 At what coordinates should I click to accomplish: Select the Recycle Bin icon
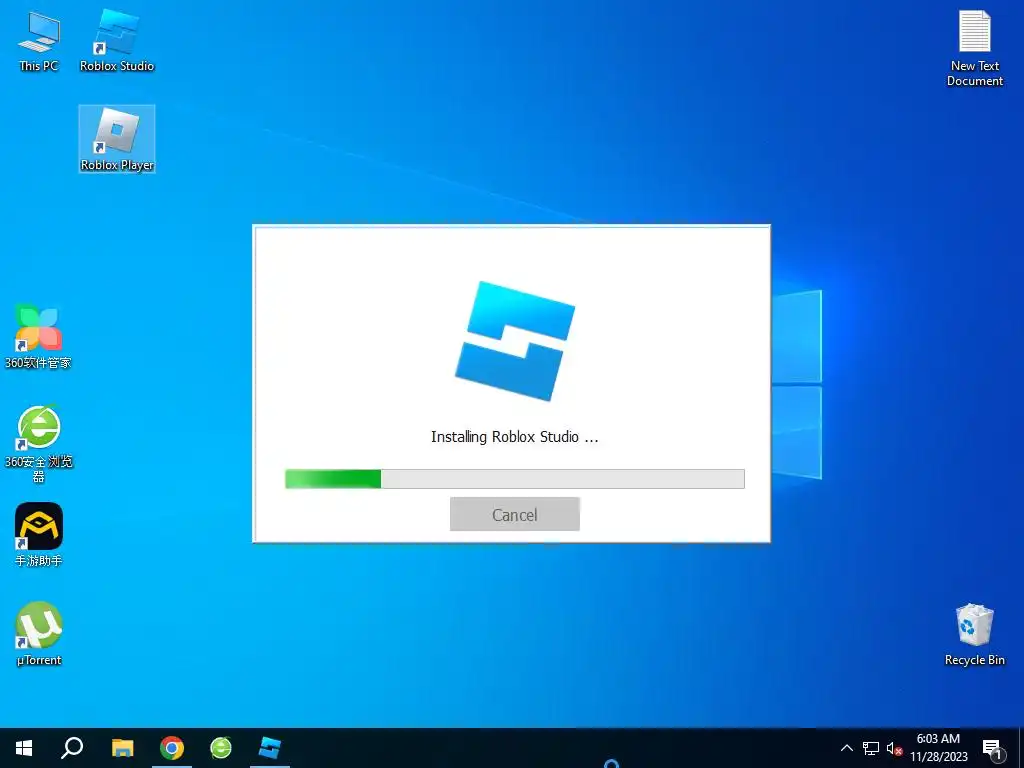974,635
